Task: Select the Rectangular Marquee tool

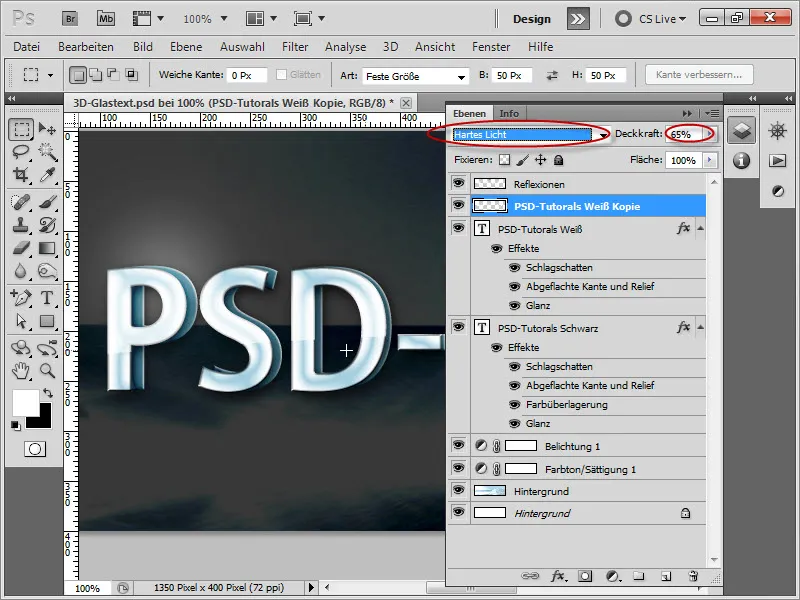Action: coord(21,130)
